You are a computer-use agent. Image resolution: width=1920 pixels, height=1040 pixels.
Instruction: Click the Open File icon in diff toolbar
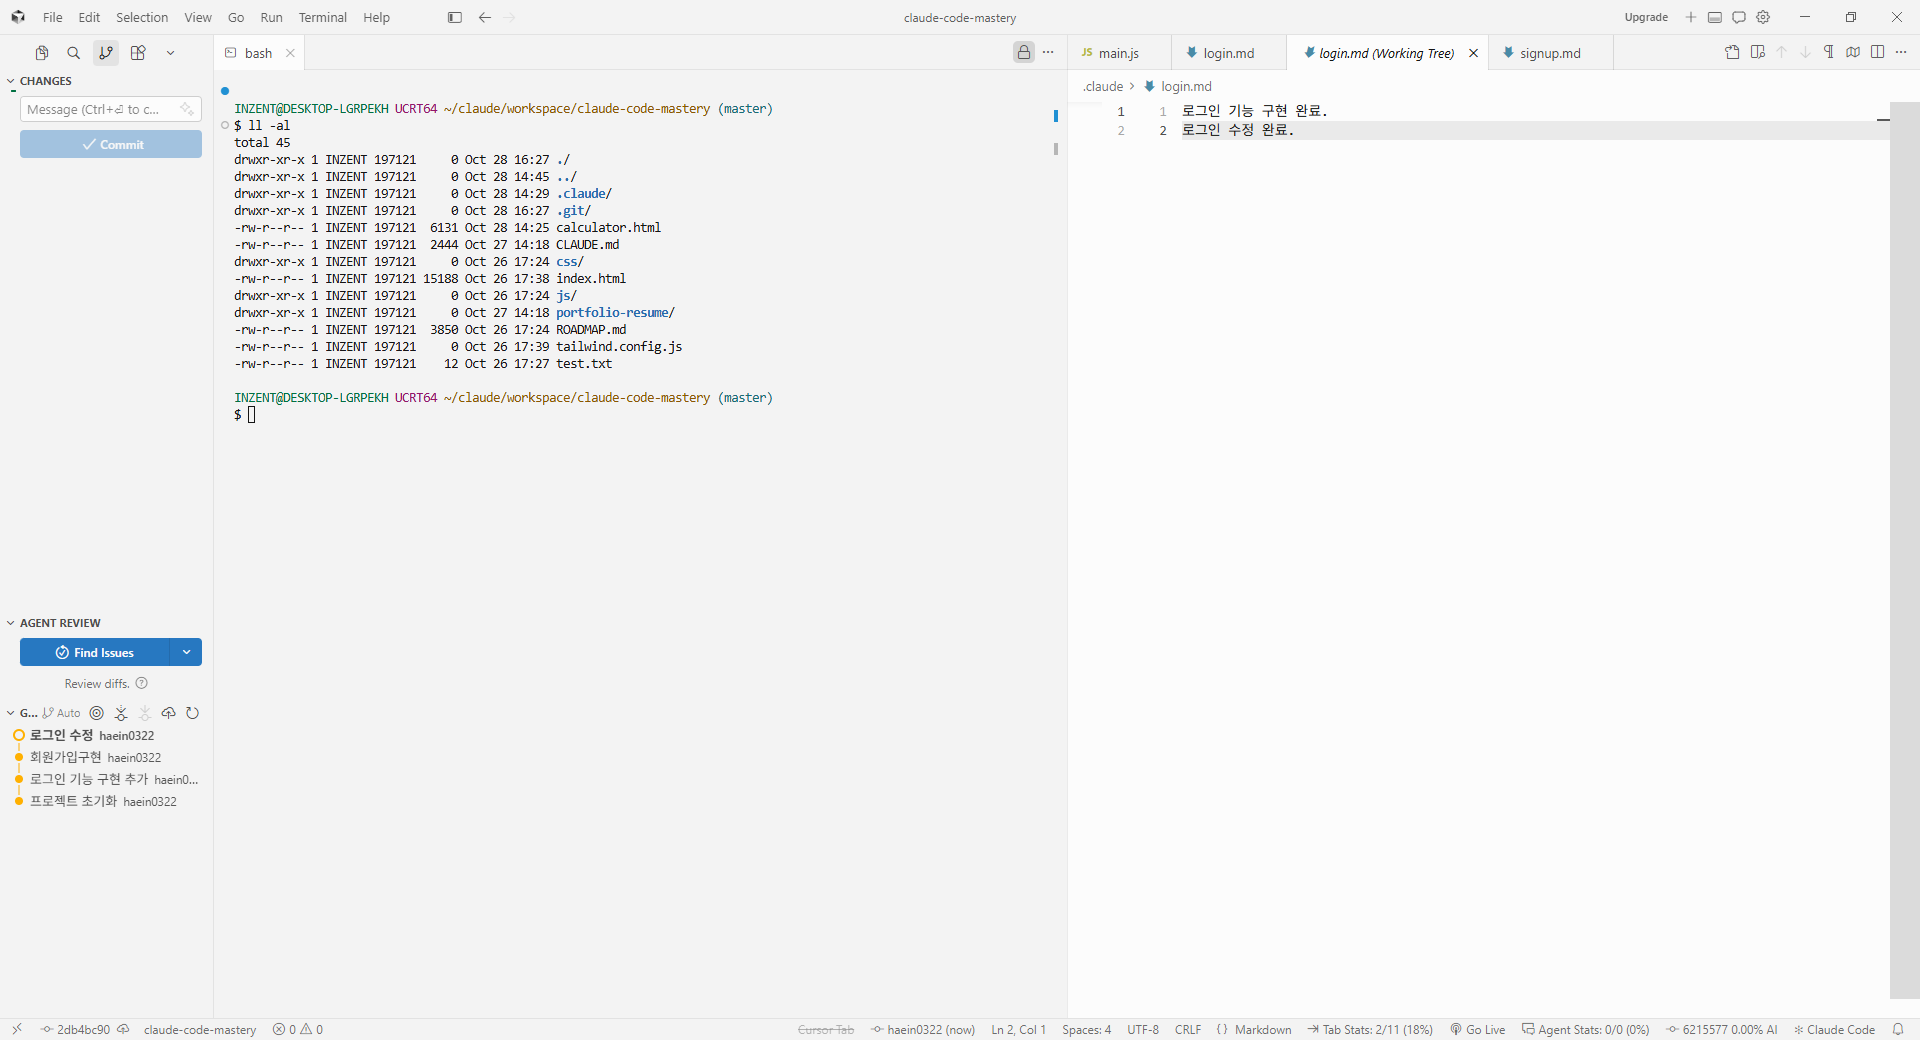point(1733,53)
